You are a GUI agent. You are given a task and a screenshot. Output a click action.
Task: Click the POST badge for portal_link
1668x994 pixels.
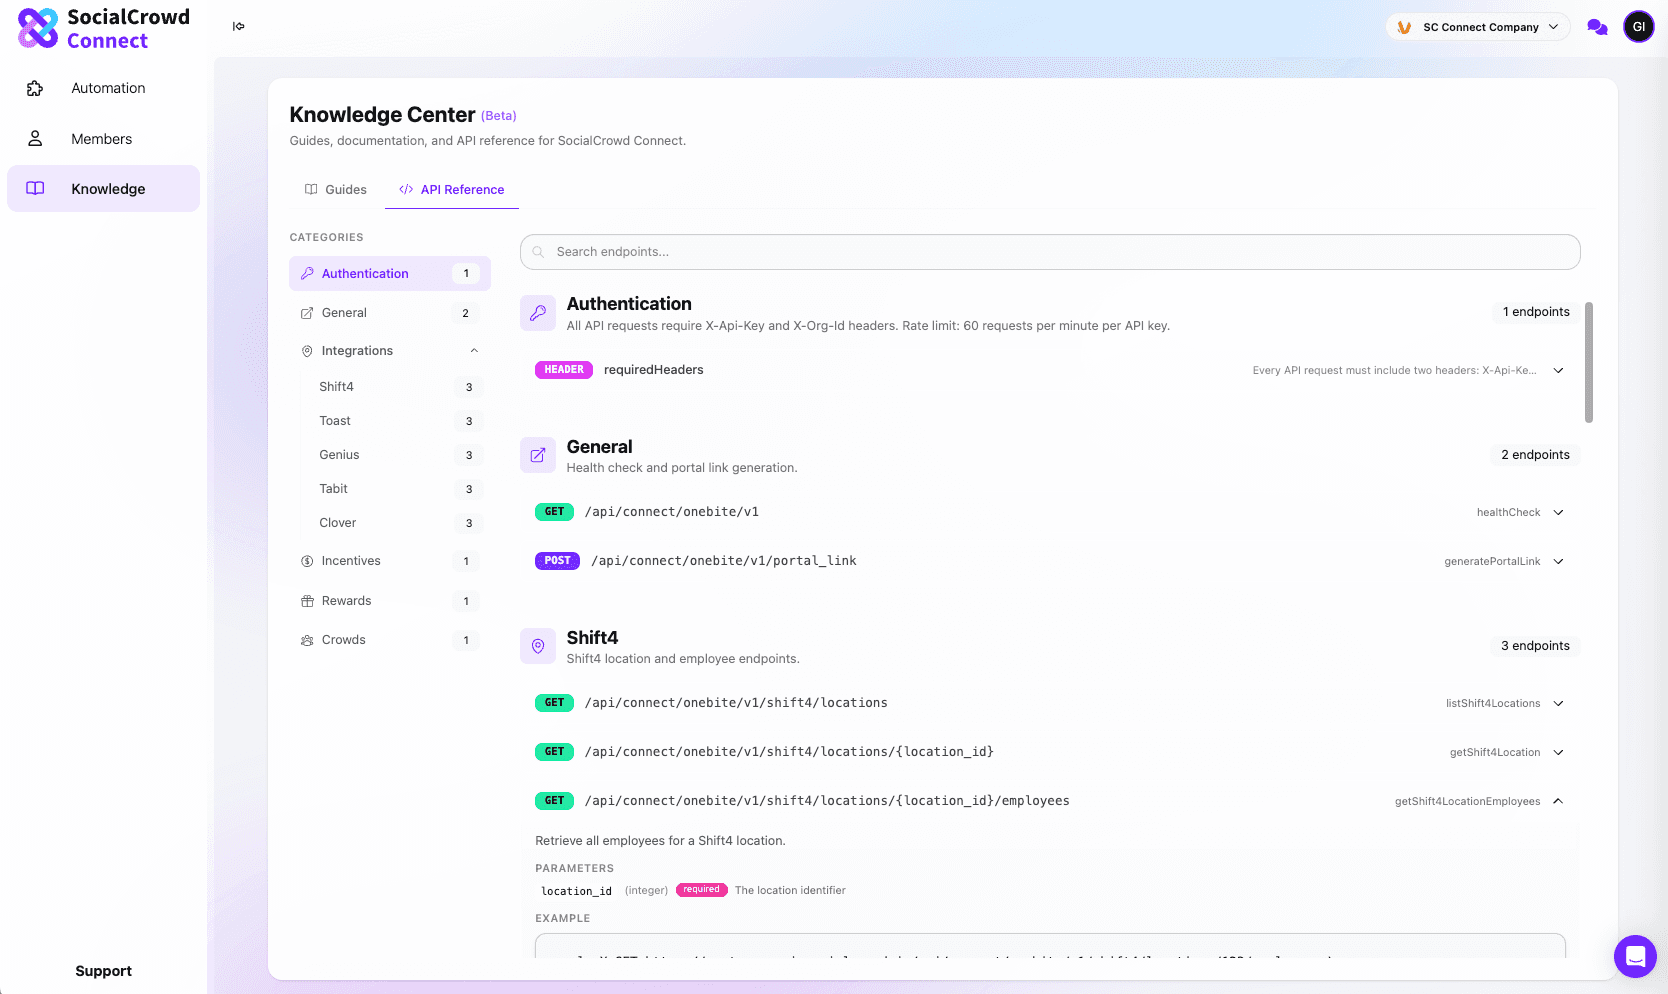(x=557, y=561)
